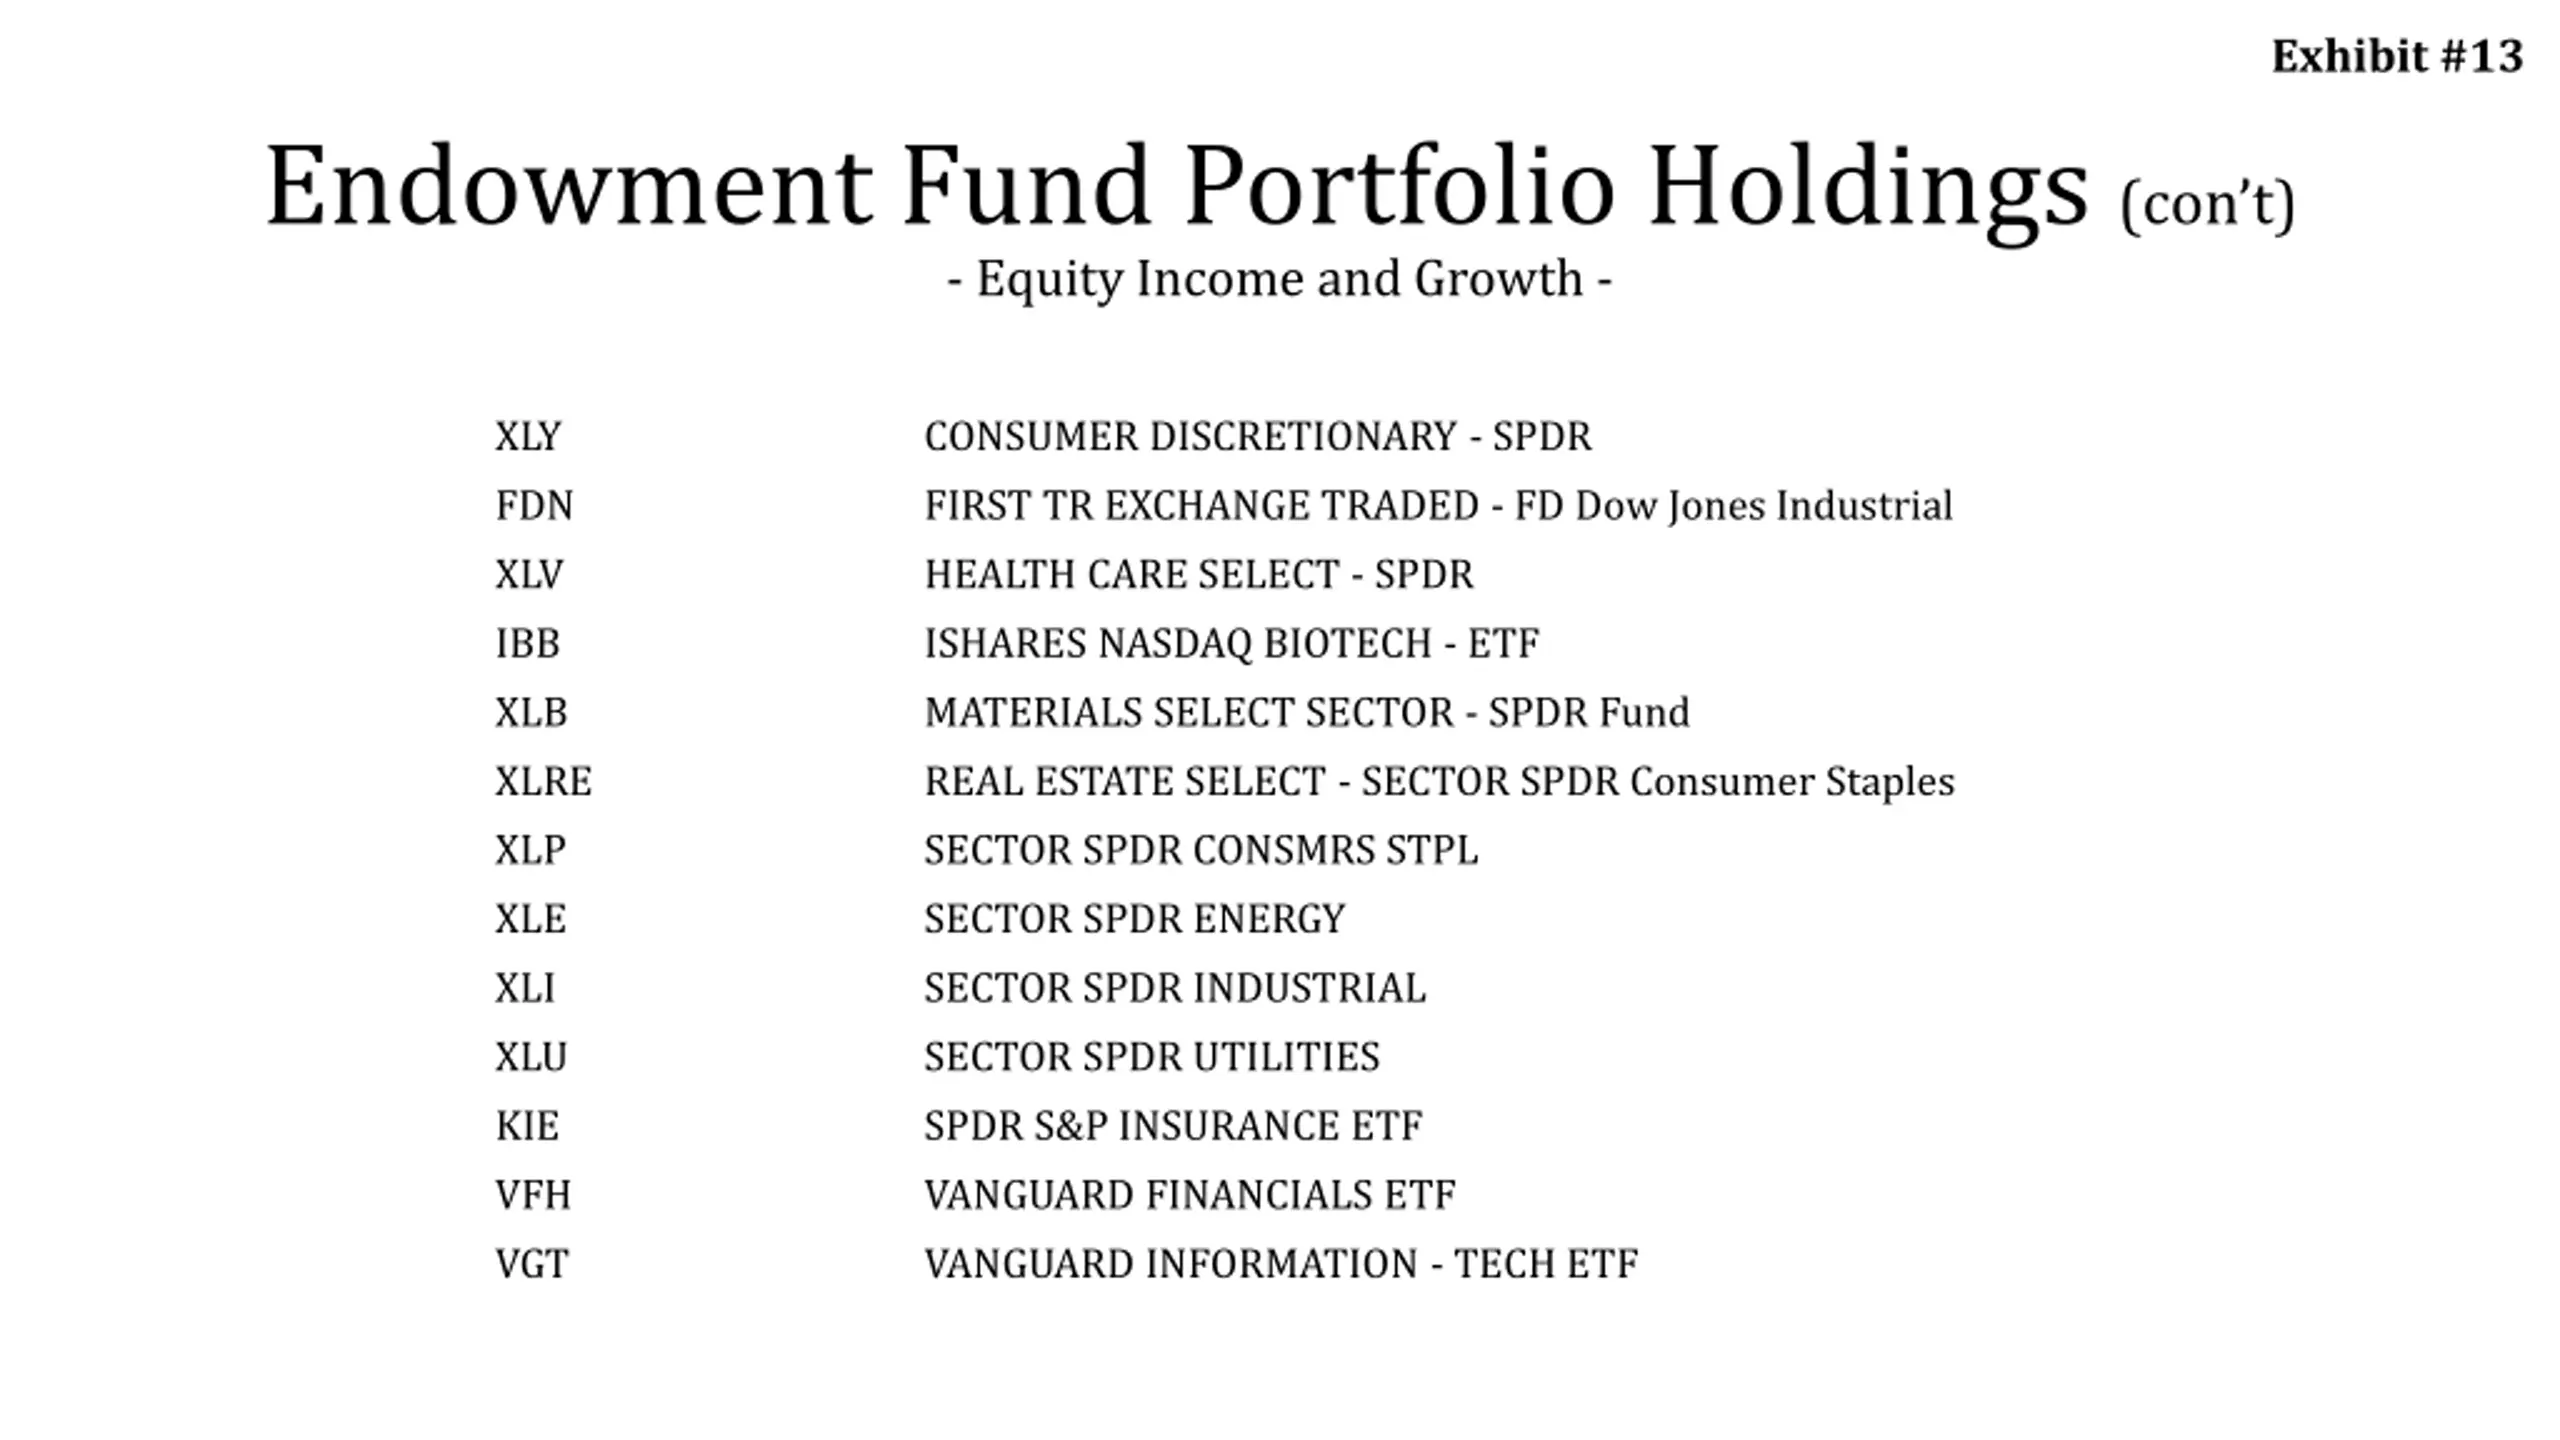
Task: Select the XLY ticker symbol
Action: [528, 436]
